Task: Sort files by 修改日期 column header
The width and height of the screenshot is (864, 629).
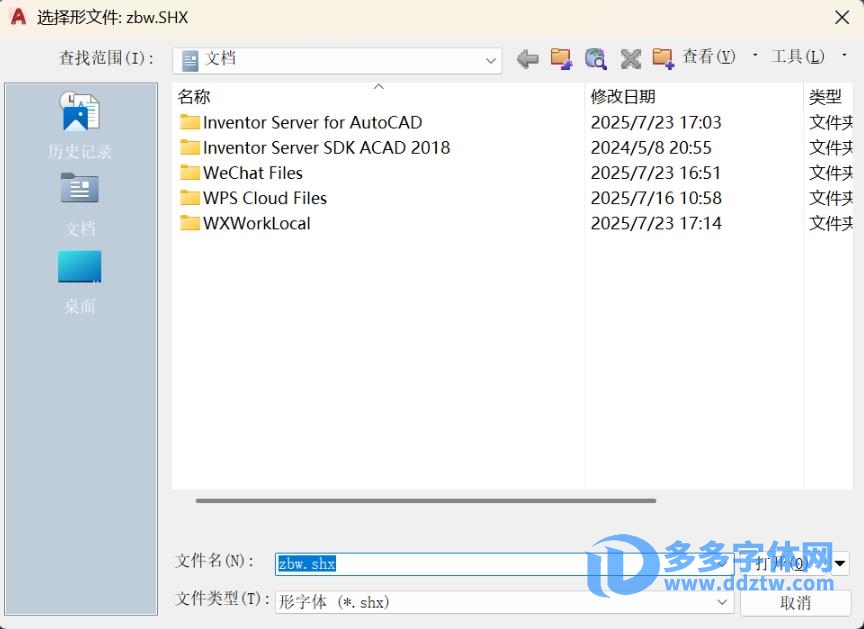Action: point(623,97)
